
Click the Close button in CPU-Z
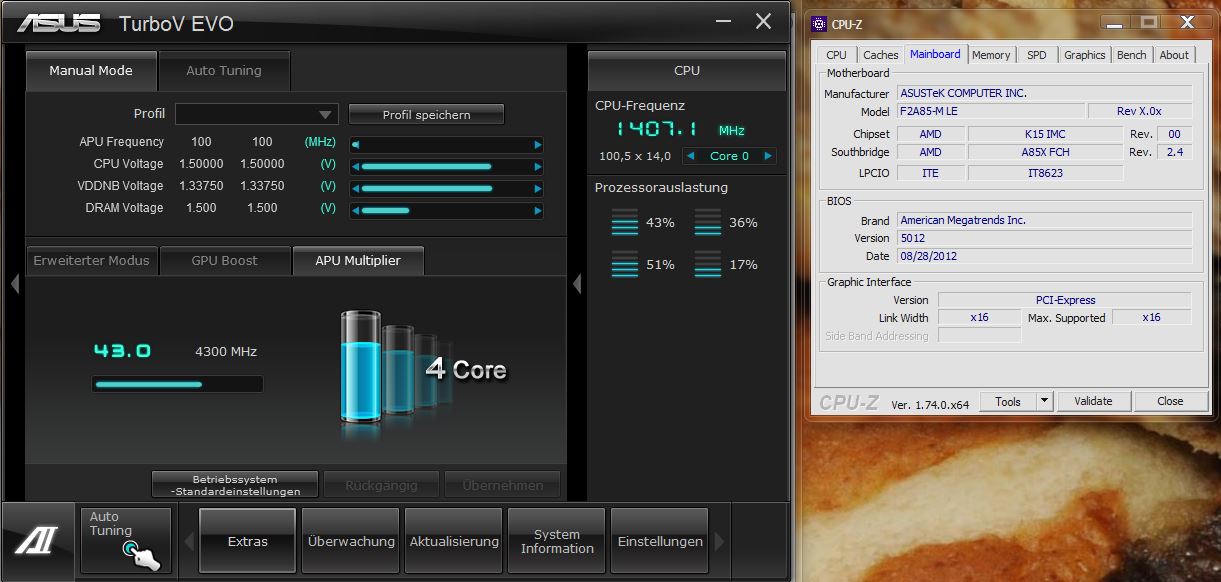pyautogui.click(x=1170, y=401)
